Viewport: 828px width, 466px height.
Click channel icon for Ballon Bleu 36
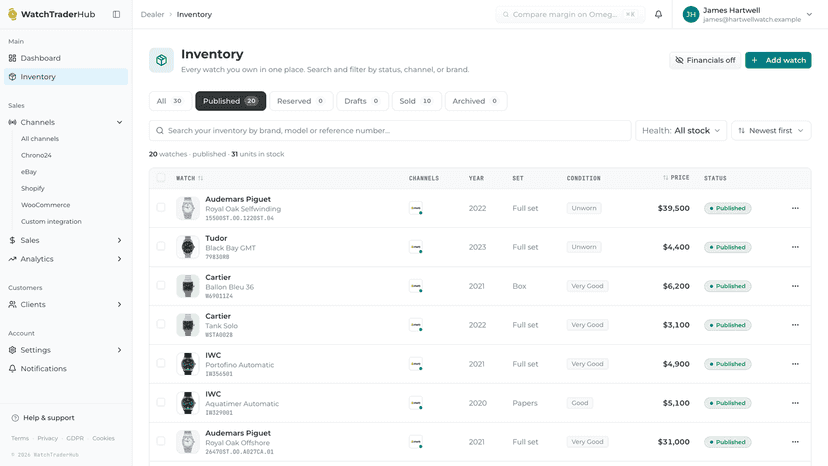(416, 286)
